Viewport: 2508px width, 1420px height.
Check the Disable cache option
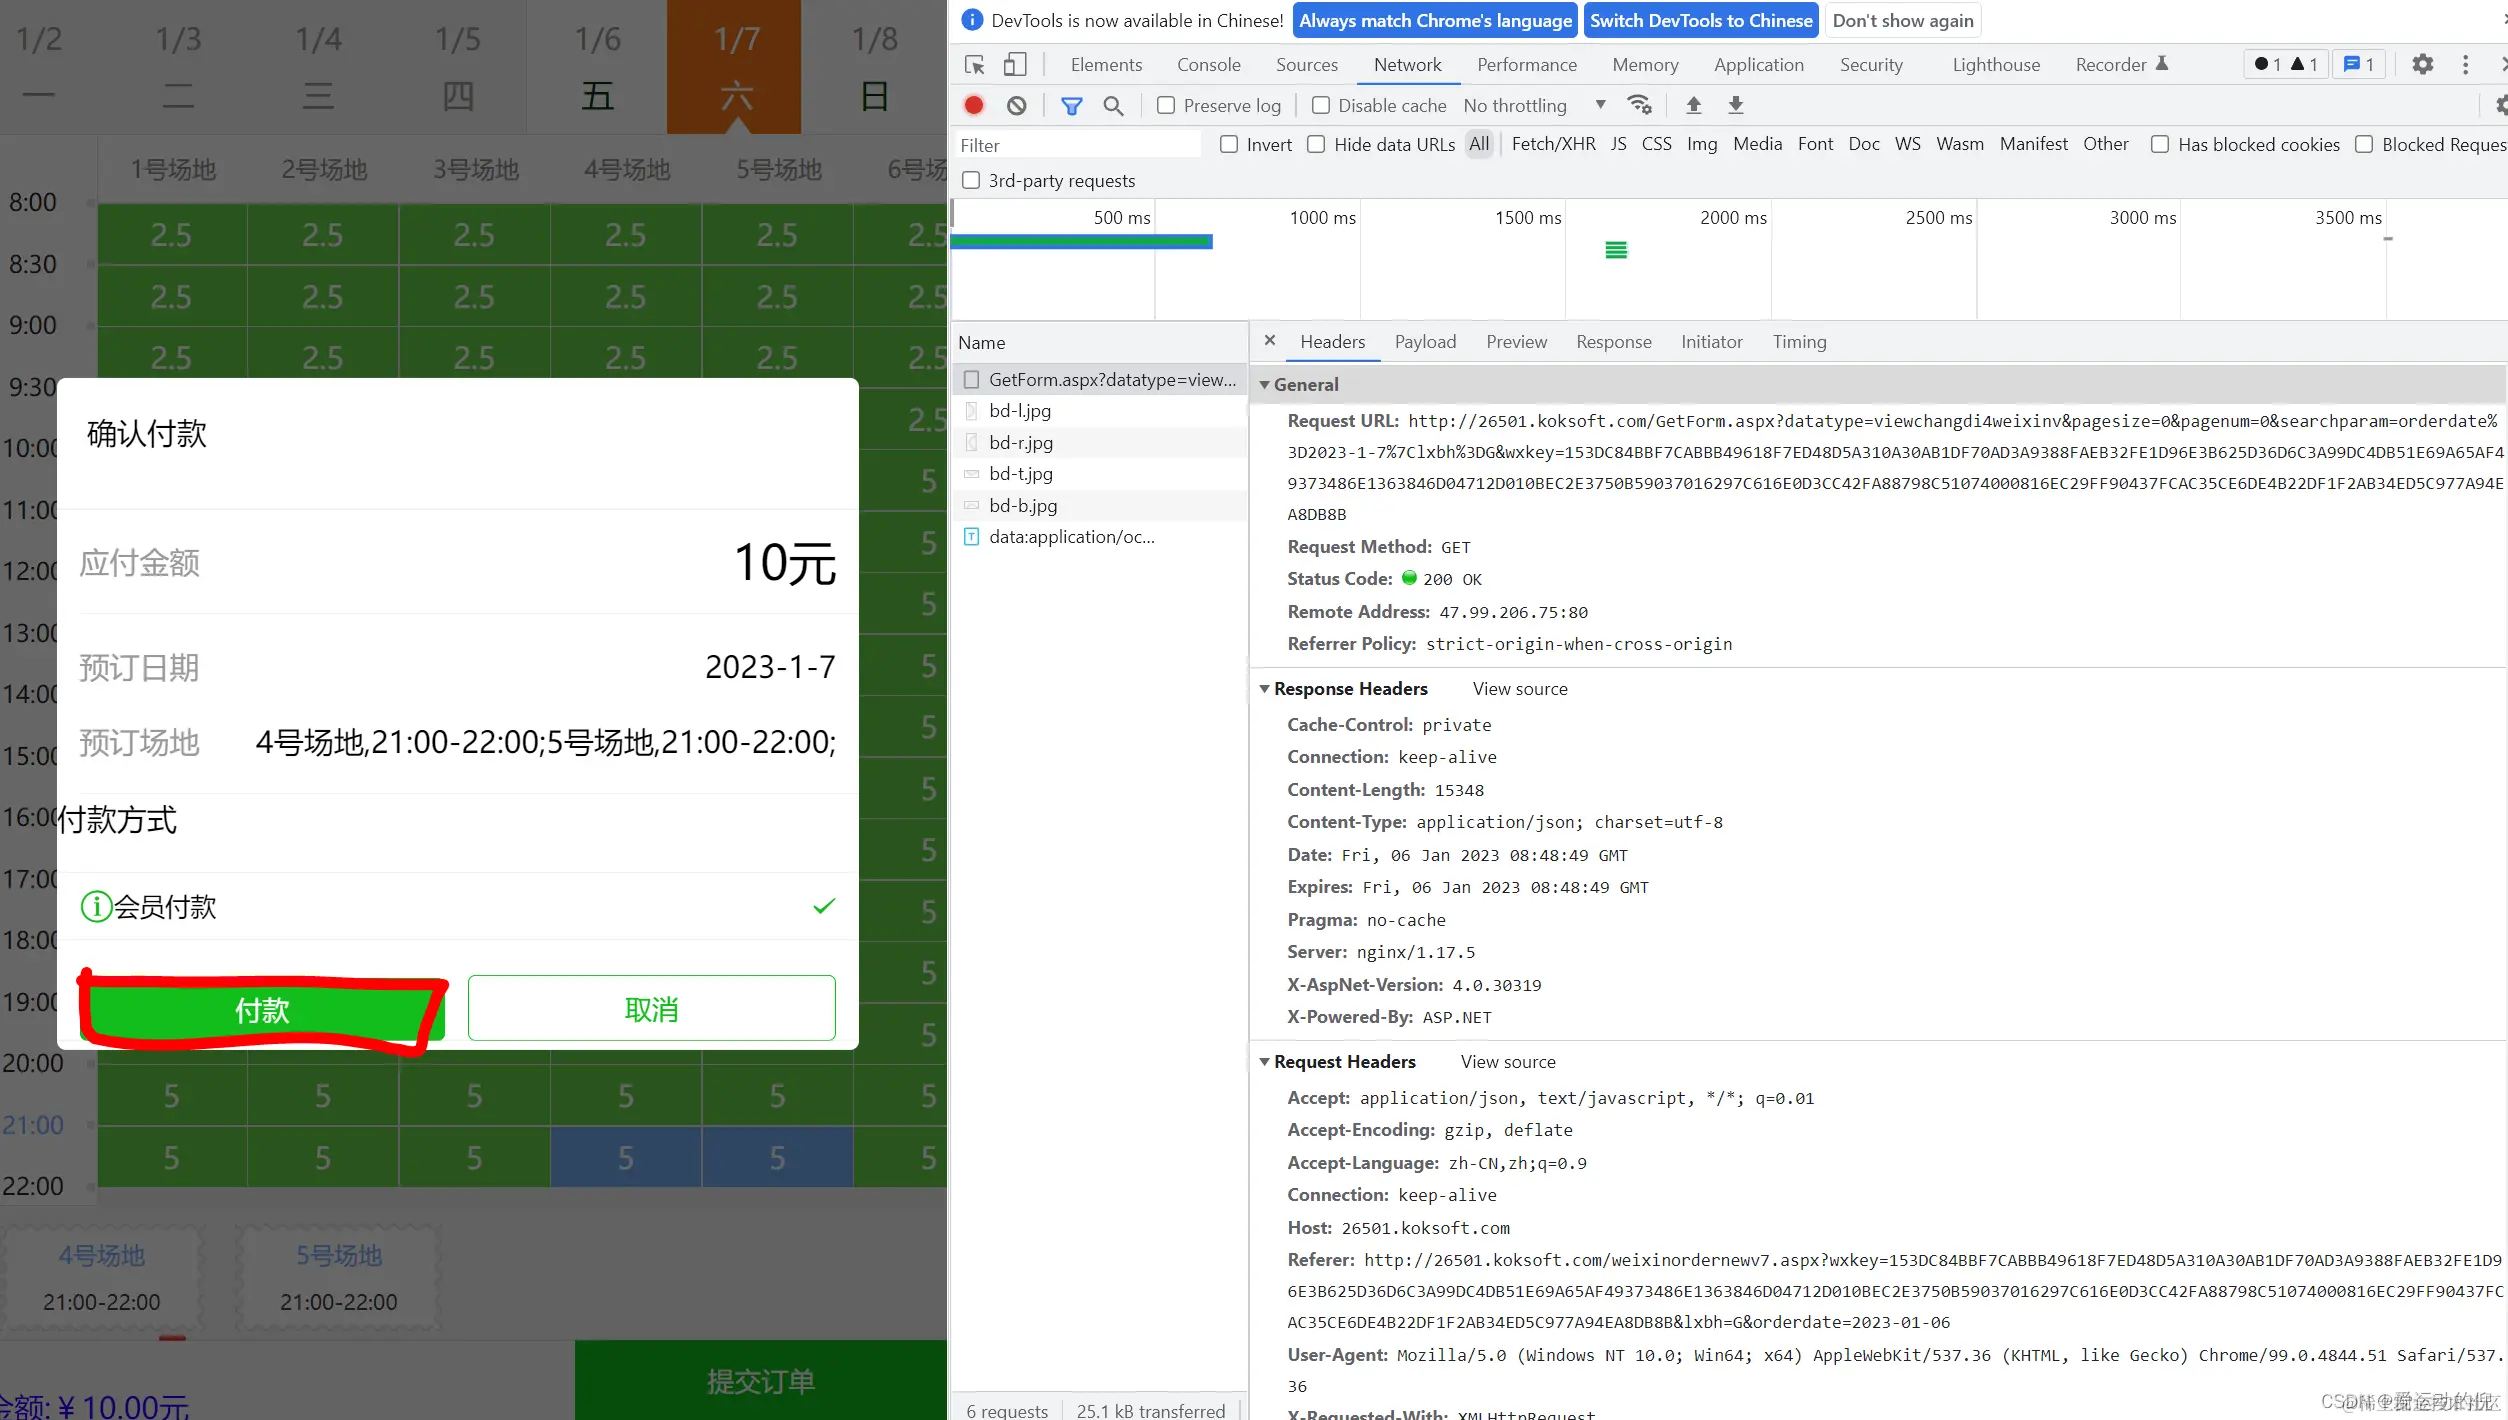pos(1321,105)
